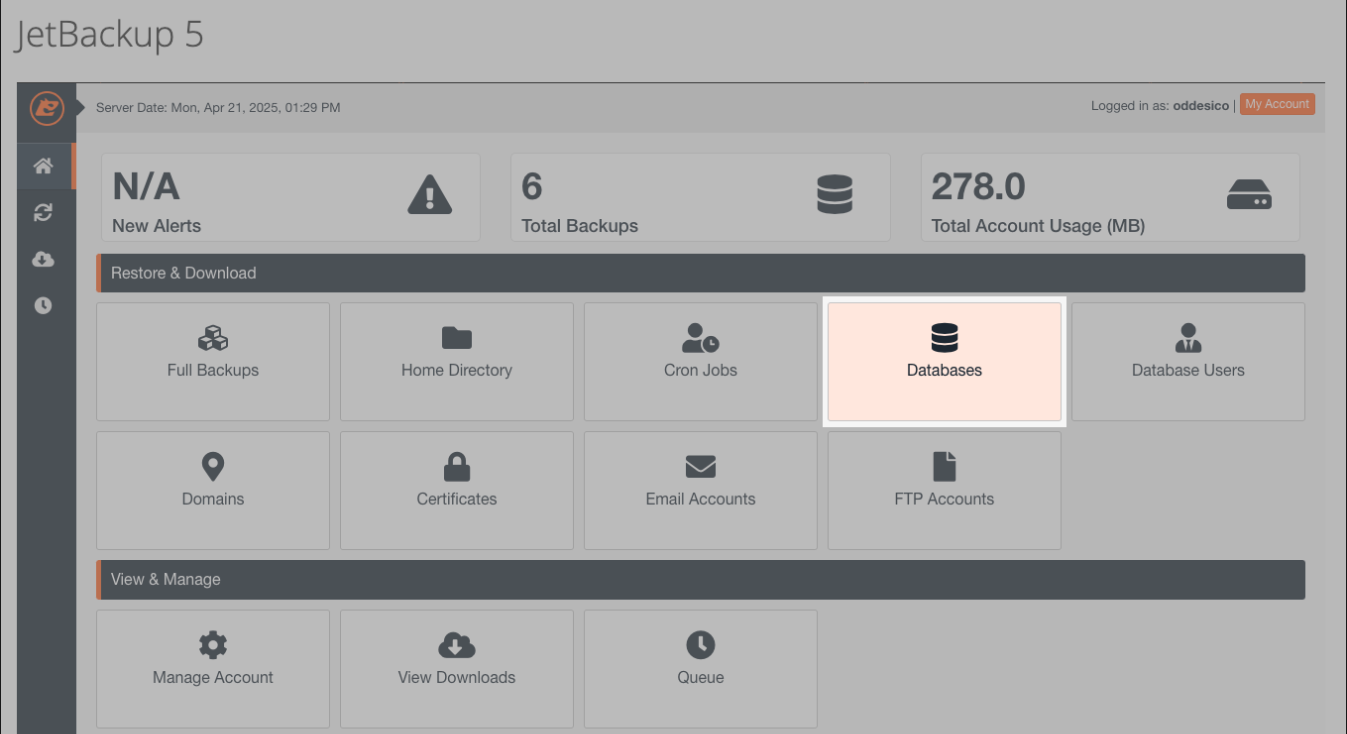Open the Certificates tile
Image resolution: width=1347 pixels, height=734 pixels.
[x=457, y=490]
